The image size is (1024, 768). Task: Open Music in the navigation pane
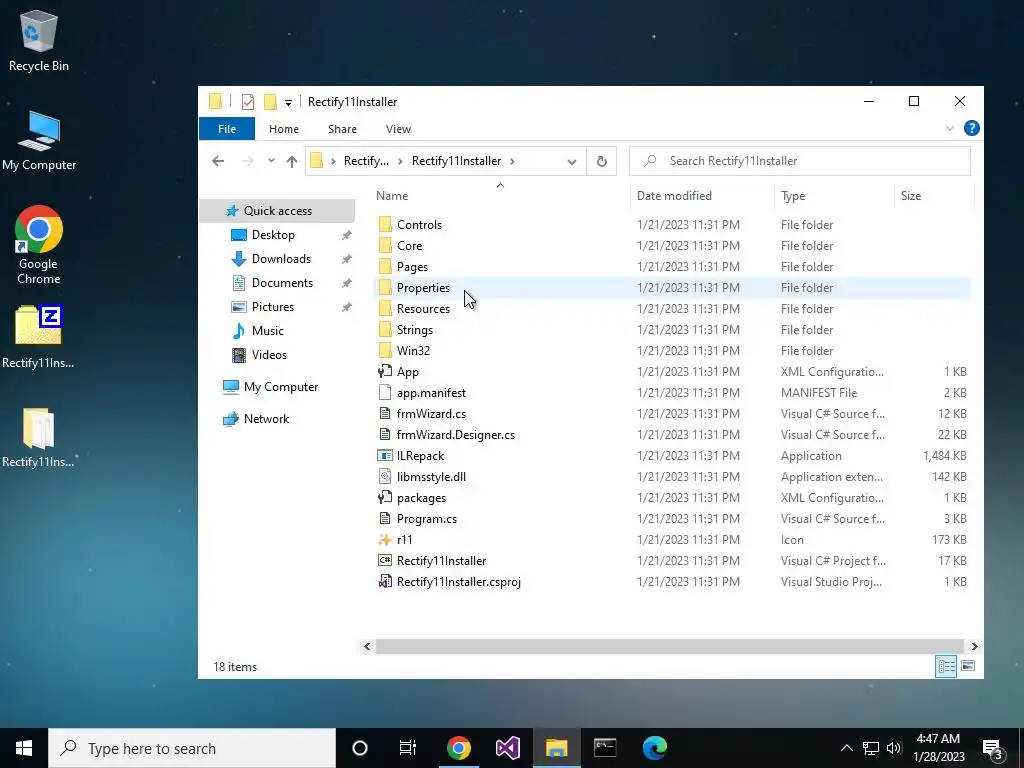point(268,330)
